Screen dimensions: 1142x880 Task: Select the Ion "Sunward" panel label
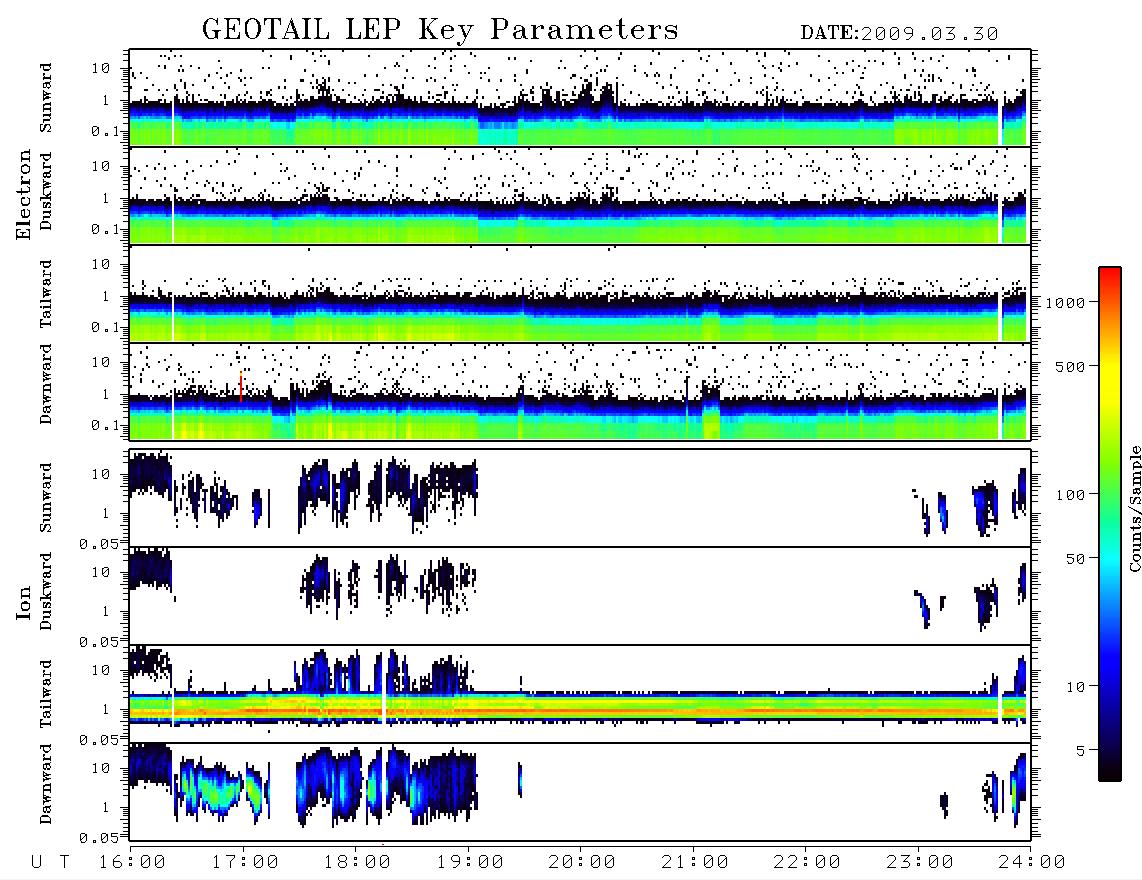[x=46, y=497]
